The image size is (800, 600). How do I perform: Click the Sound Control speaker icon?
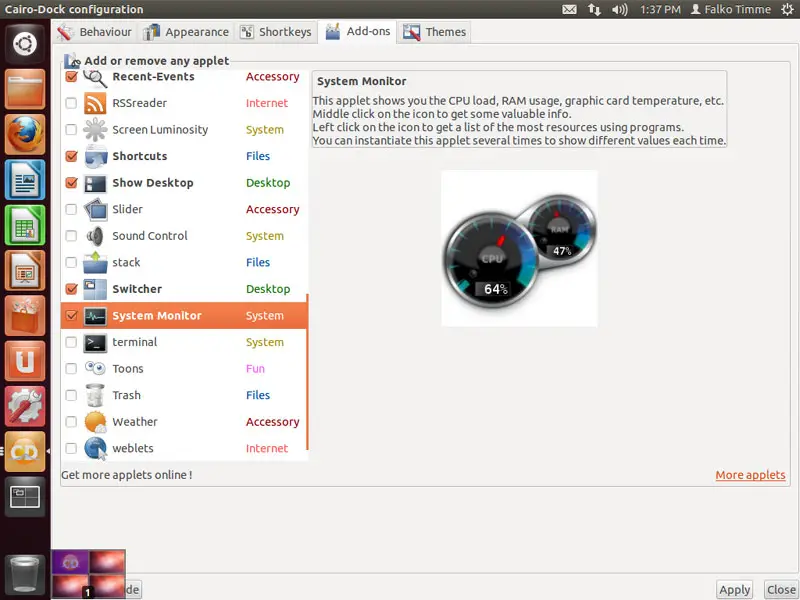click(95, 236)
